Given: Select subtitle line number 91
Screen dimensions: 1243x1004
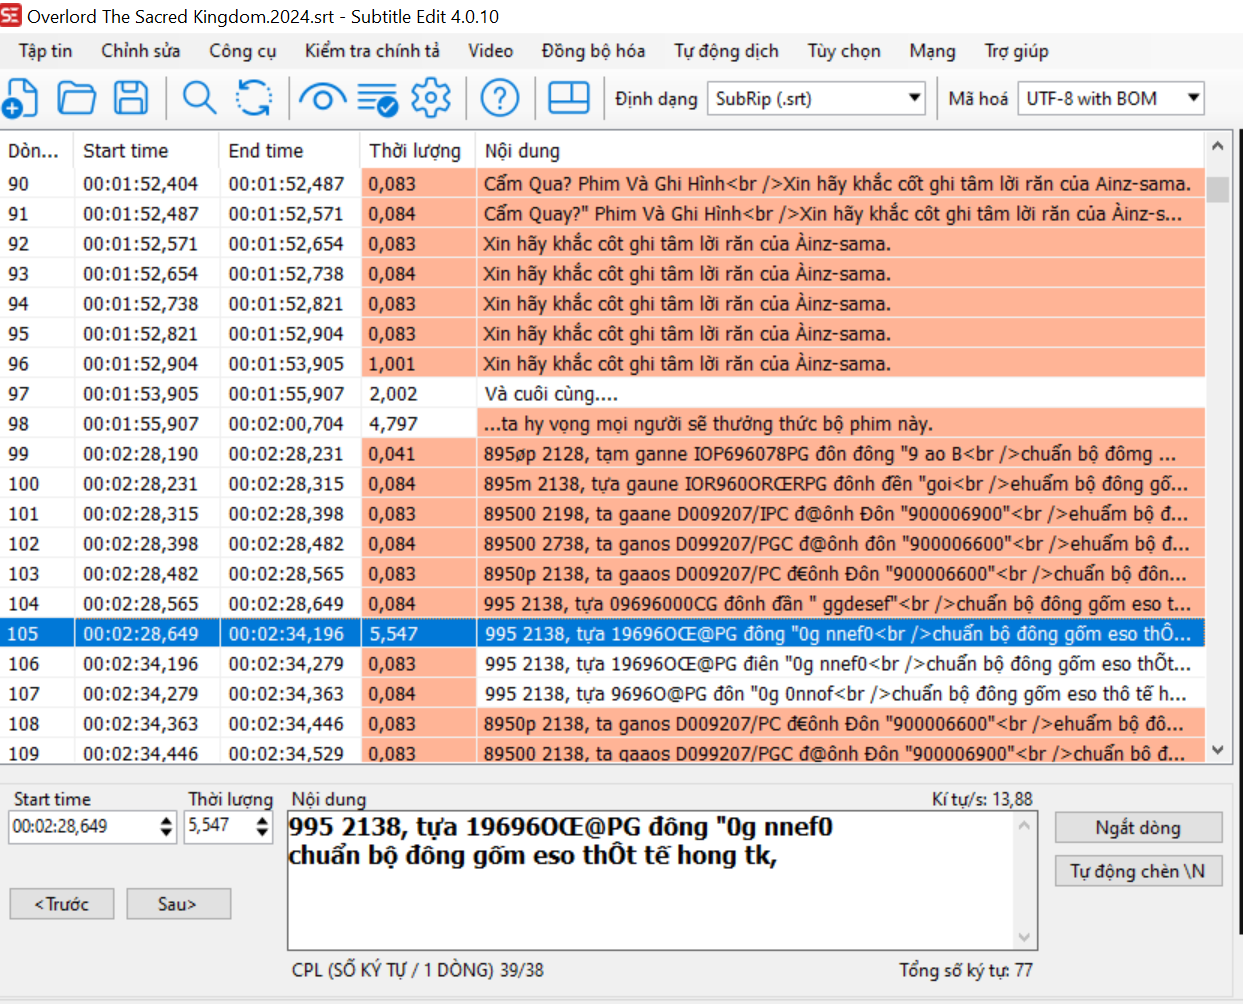Looking at the screenshot, I should click(602, 214).
